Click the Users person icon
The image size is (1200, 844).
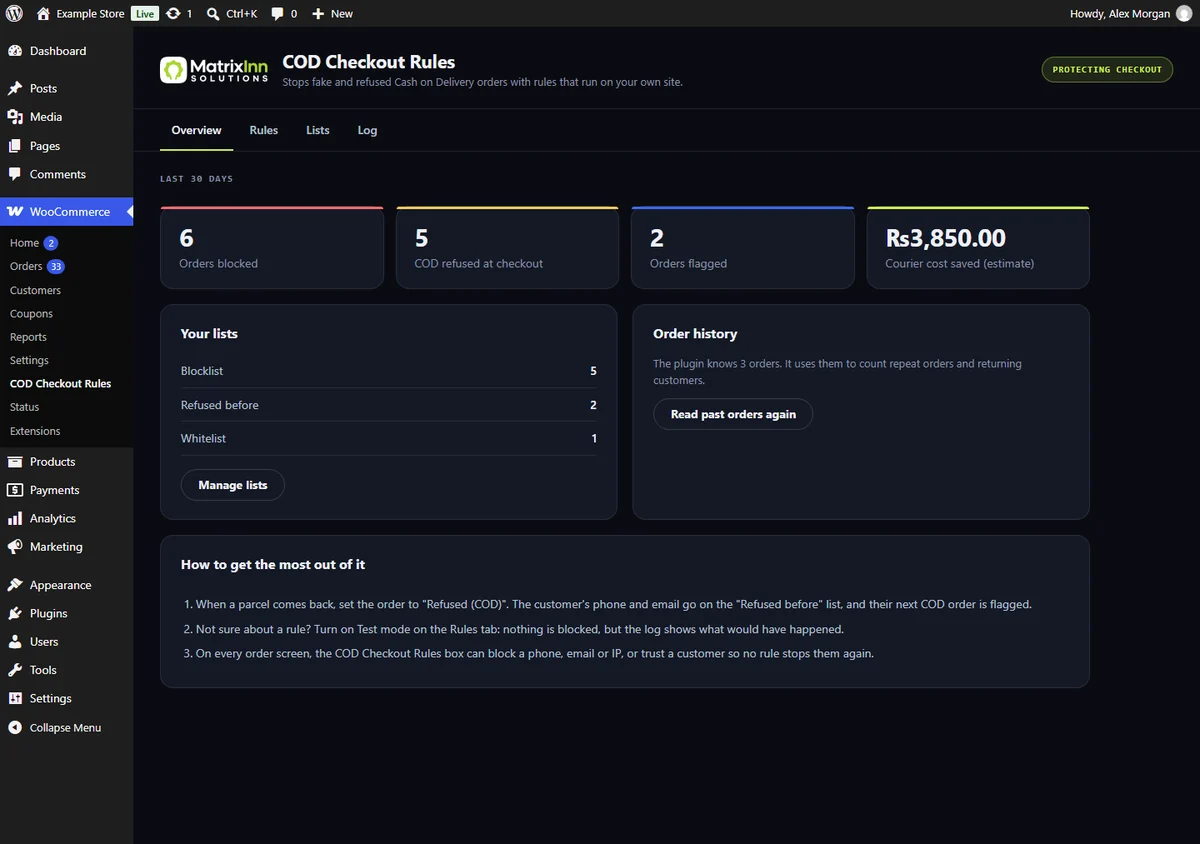pos(15,642)
